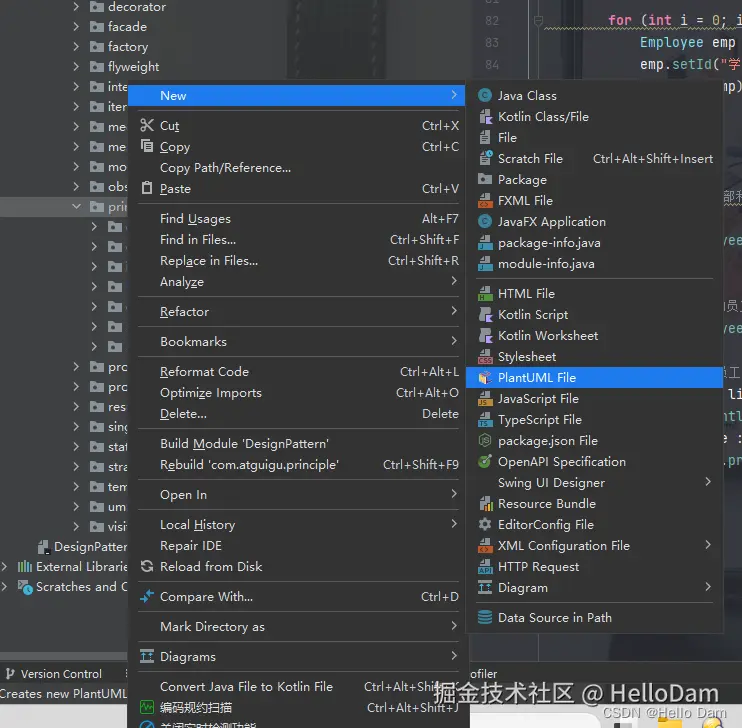Image resolution: width=742 pixels, height=728 pixels.
Task: Click the XML Configuration File icon
Action: 485,546
